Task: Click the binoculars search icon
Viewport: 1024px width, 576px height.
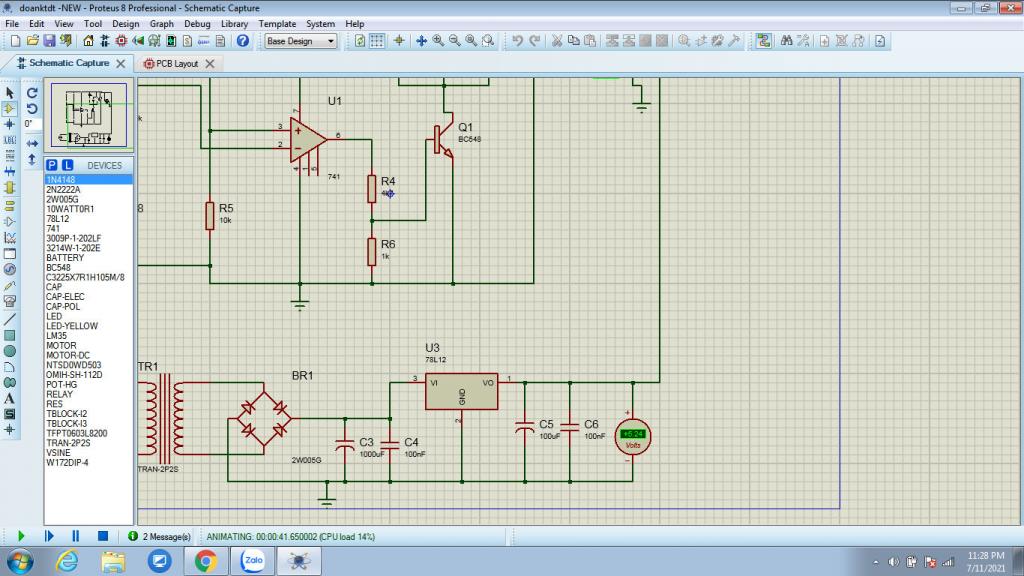Action: [x=787, y=41]
